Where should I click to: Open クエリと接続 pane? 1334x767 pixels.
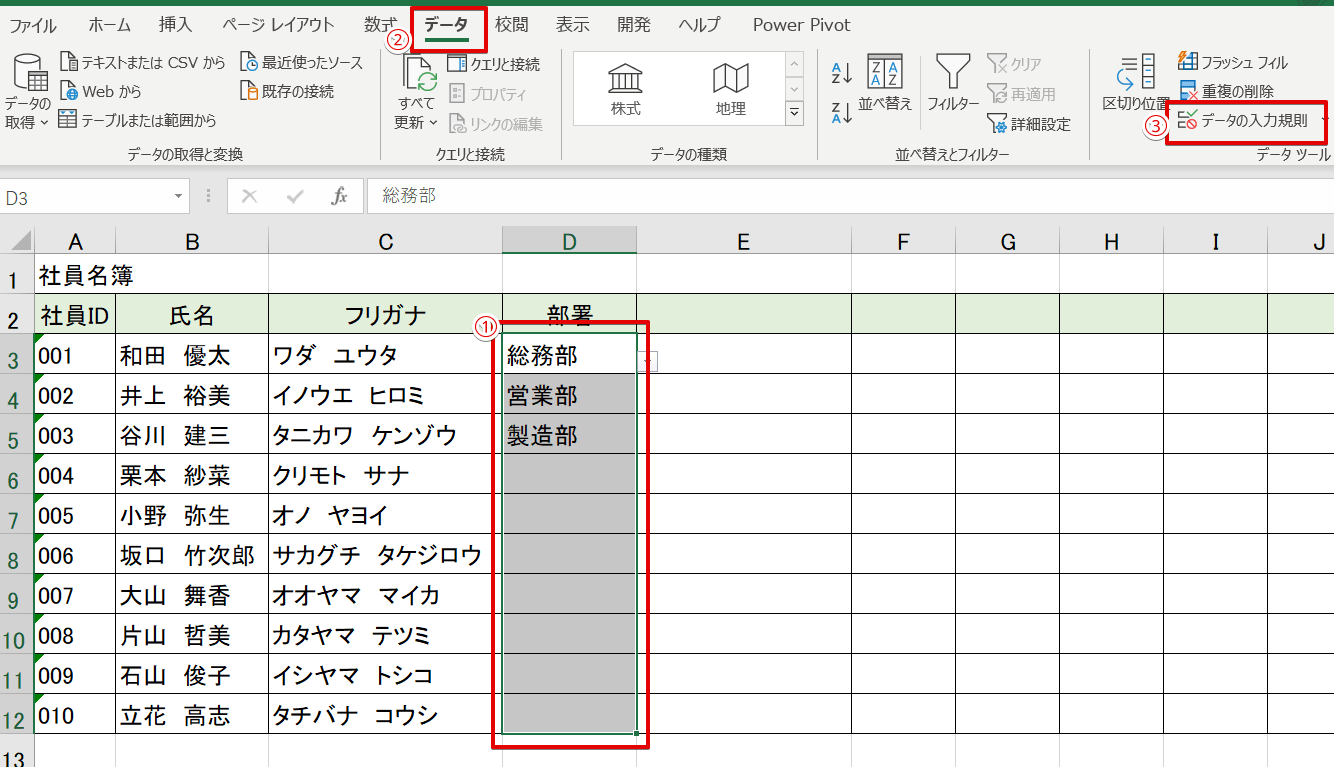point(494,64)
